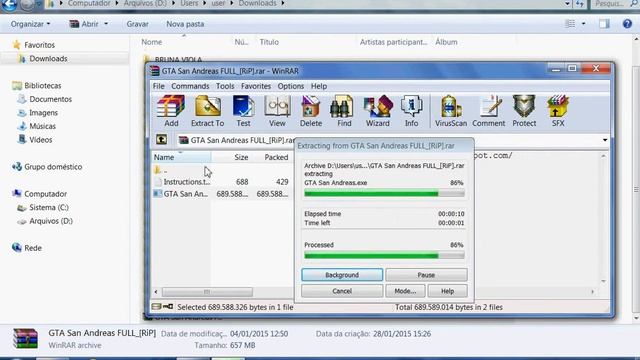Open the Options menu

coord(291,86)
